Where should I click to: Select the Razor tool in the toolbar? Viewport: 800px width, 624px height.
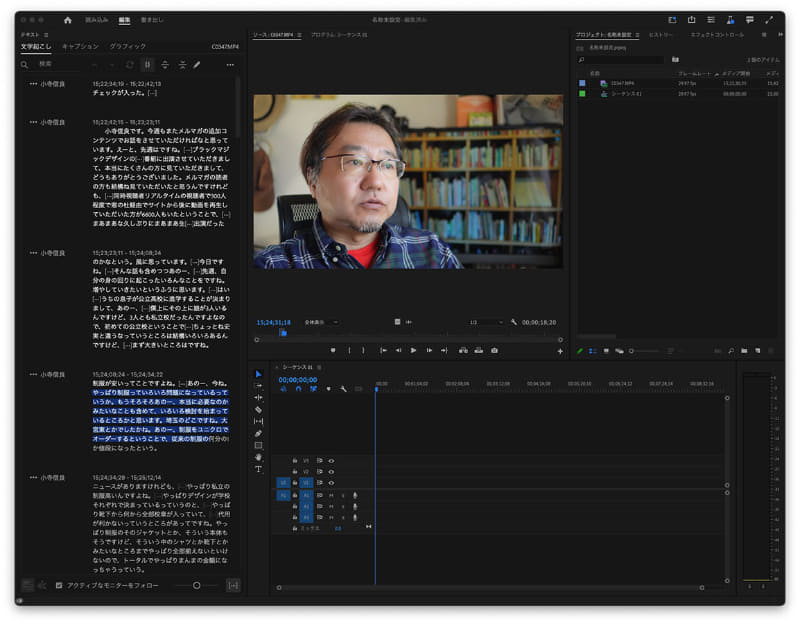[258, 410]
